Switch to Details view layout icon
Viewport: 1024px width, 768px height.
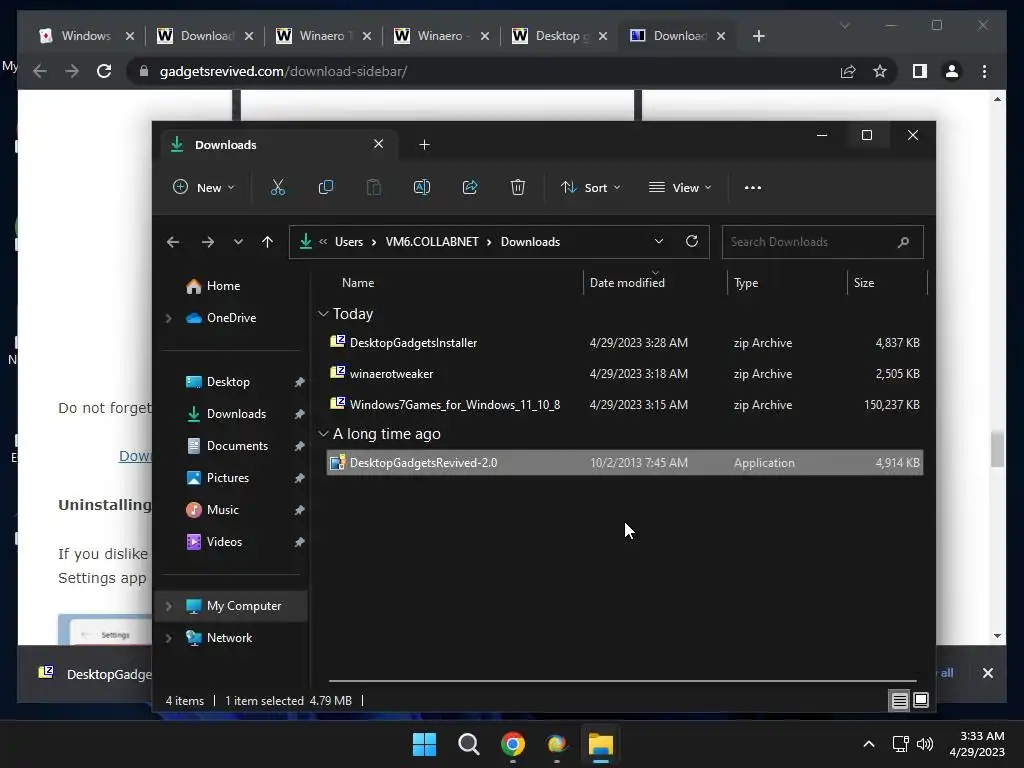899,701
